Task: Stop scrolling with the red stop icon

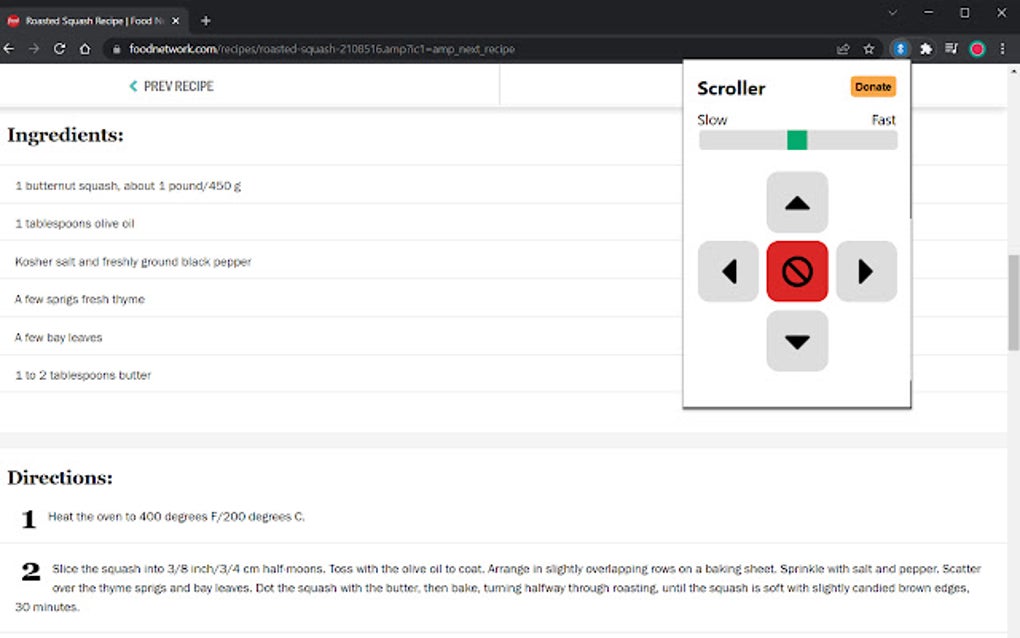Action: pyautogui.click(x=797, y=271)
